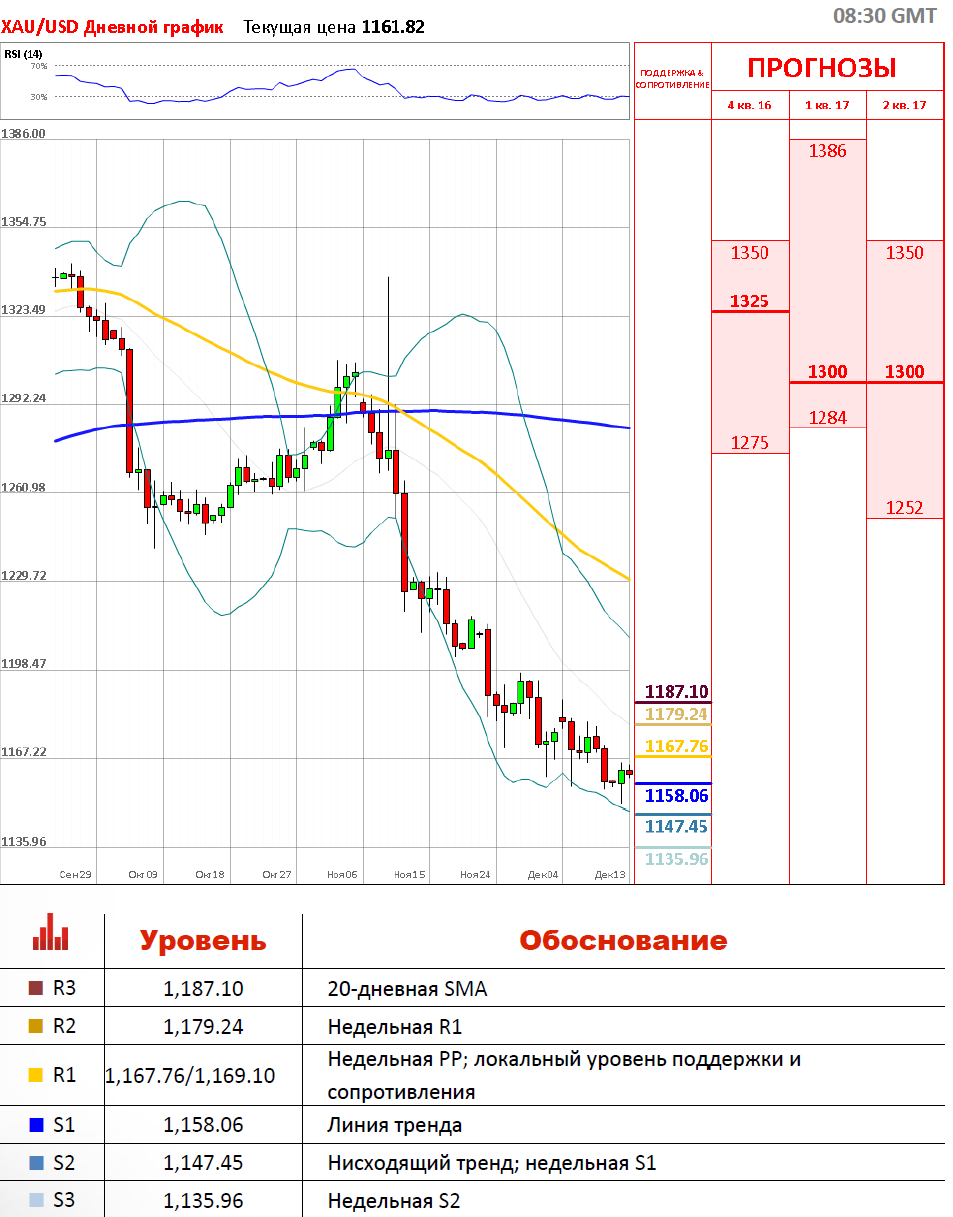Select the '4 кв. 16' forecast column header
The height and width of the screenshot is (1217, 953).
tap(749, 105)
